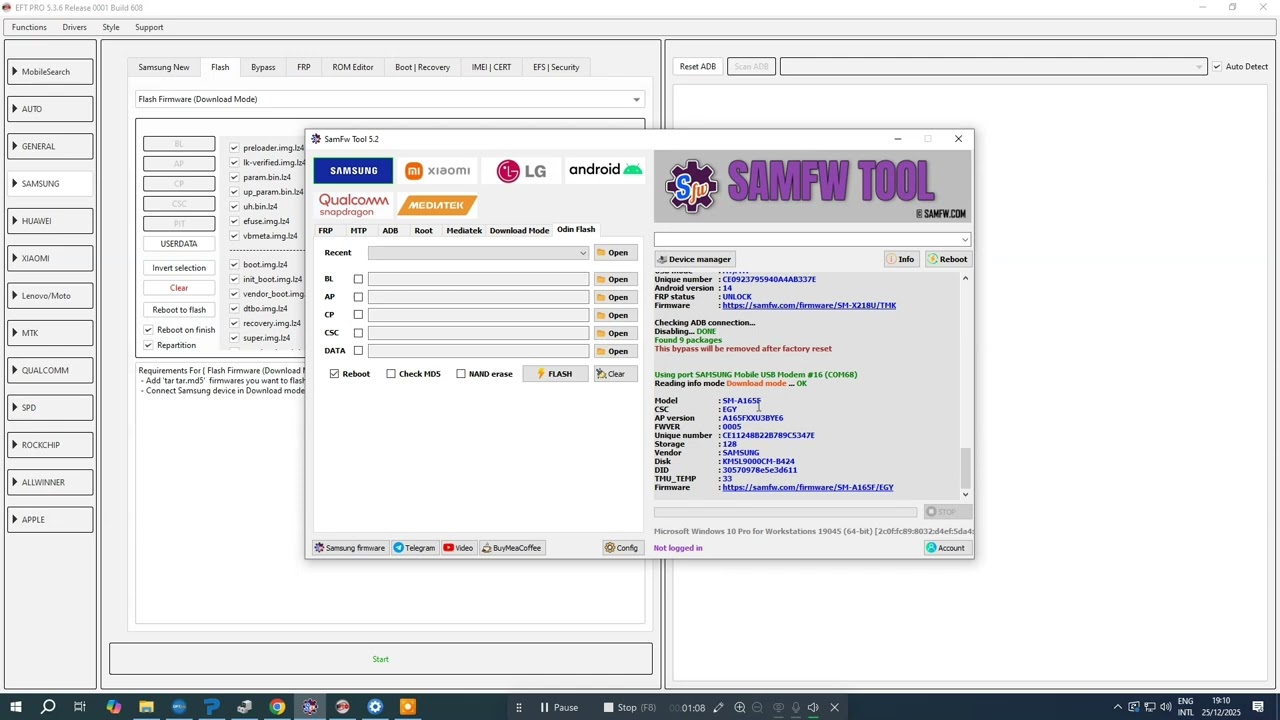
Task: Open File Explorer from the taskbar
Action: (146, 707)
